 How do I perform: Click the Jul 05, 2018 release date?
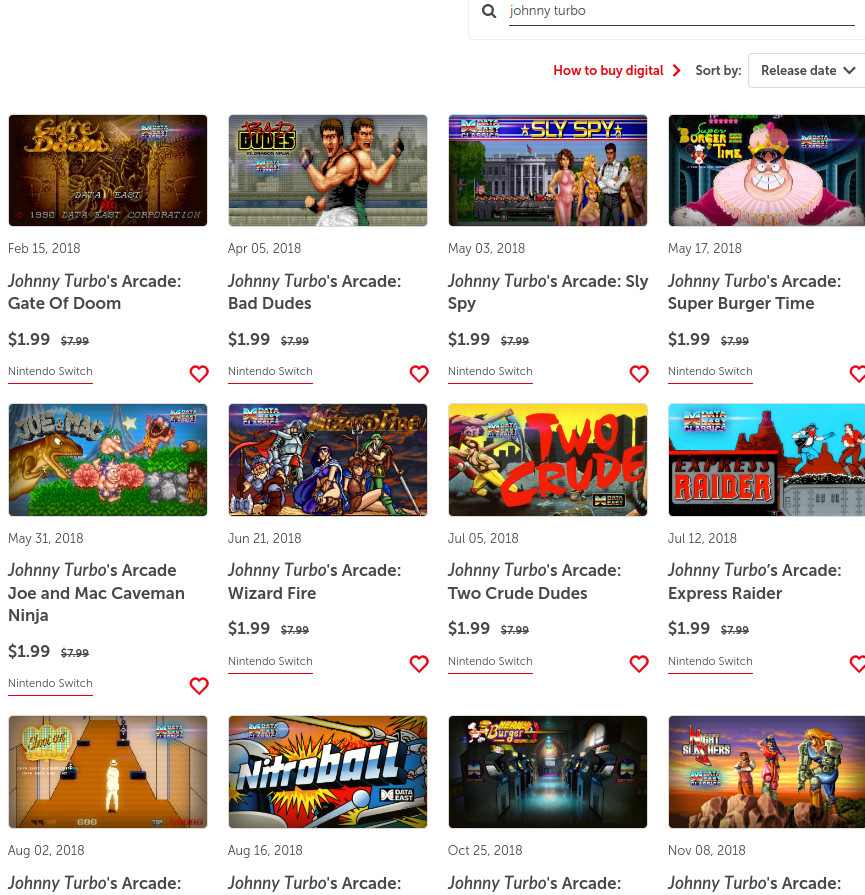[483, 538]
